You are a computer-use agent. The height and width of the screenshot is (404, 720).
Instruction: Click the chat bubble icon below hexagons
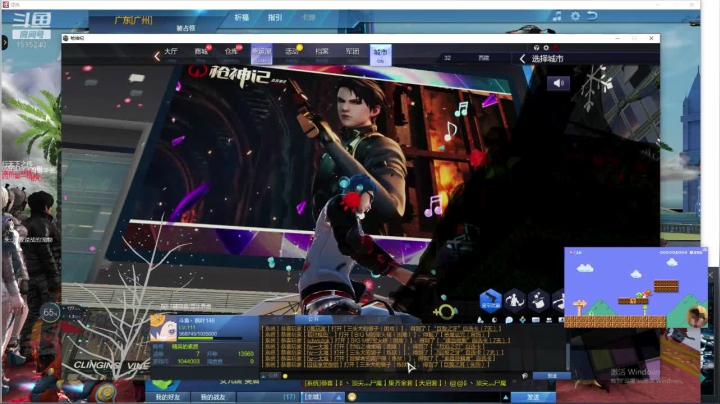click(509, 320)
